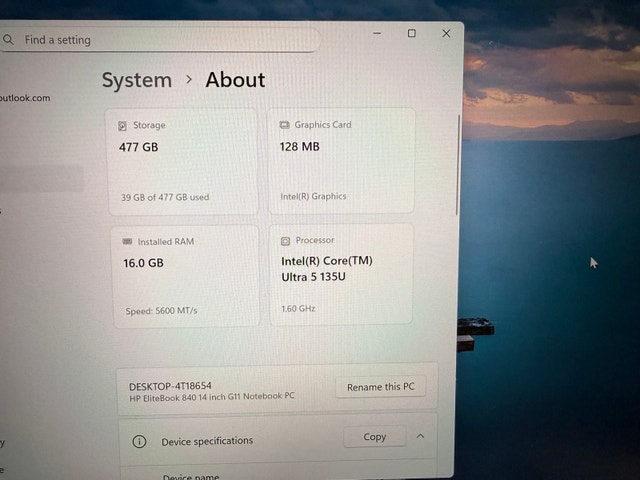Click the Installed RAM label text

[166, 242]
